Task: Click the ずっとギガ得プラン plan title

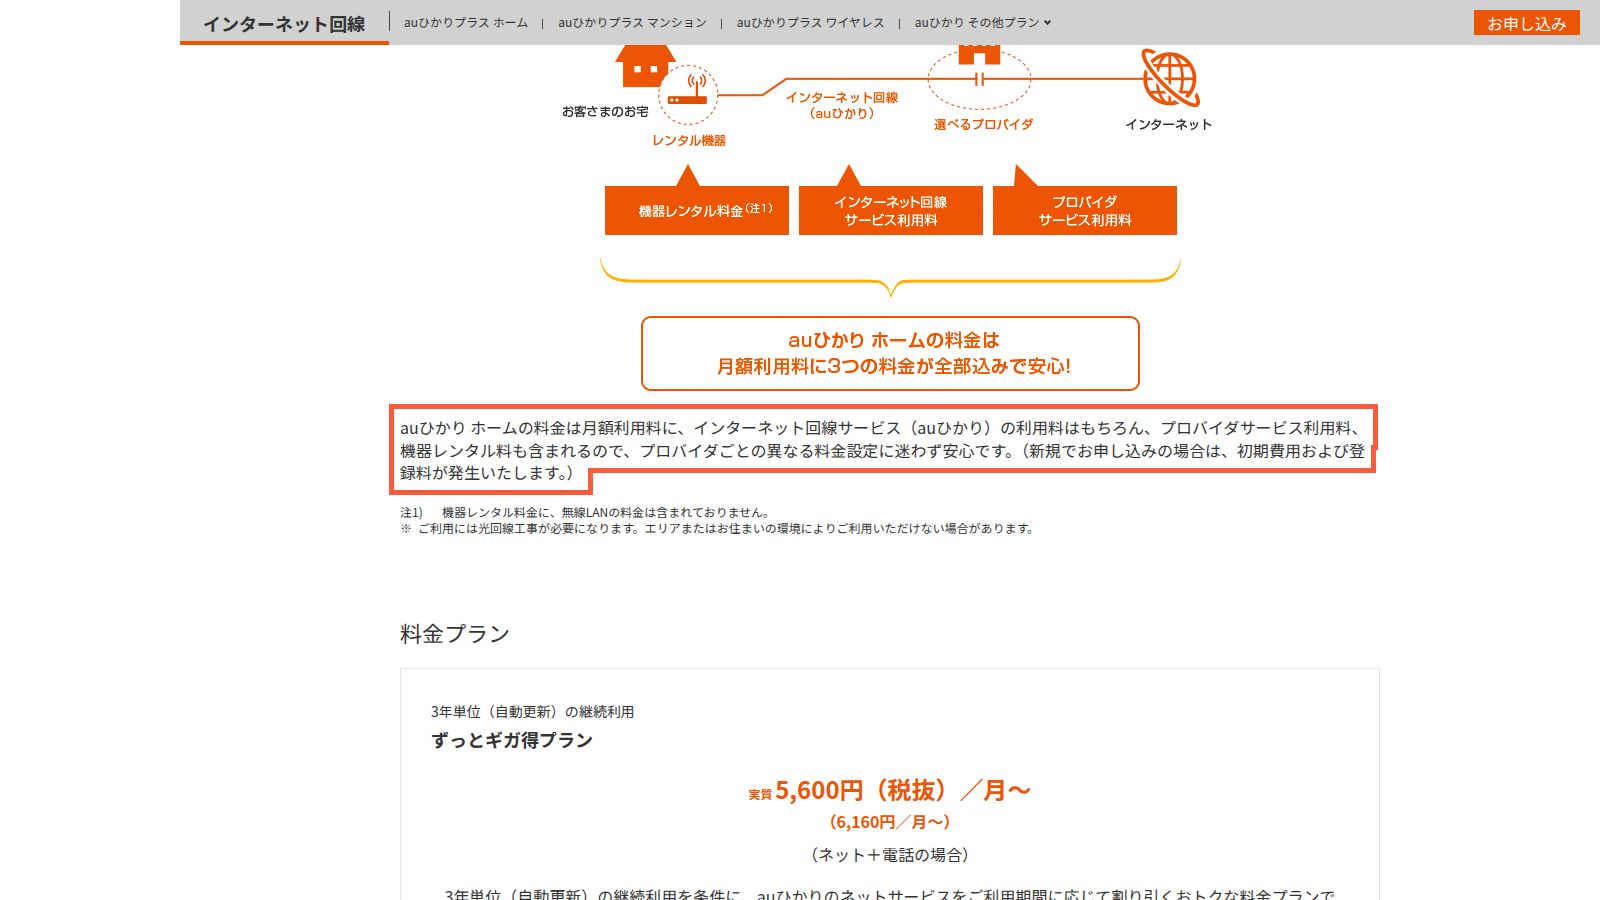Action: (512, 740)
